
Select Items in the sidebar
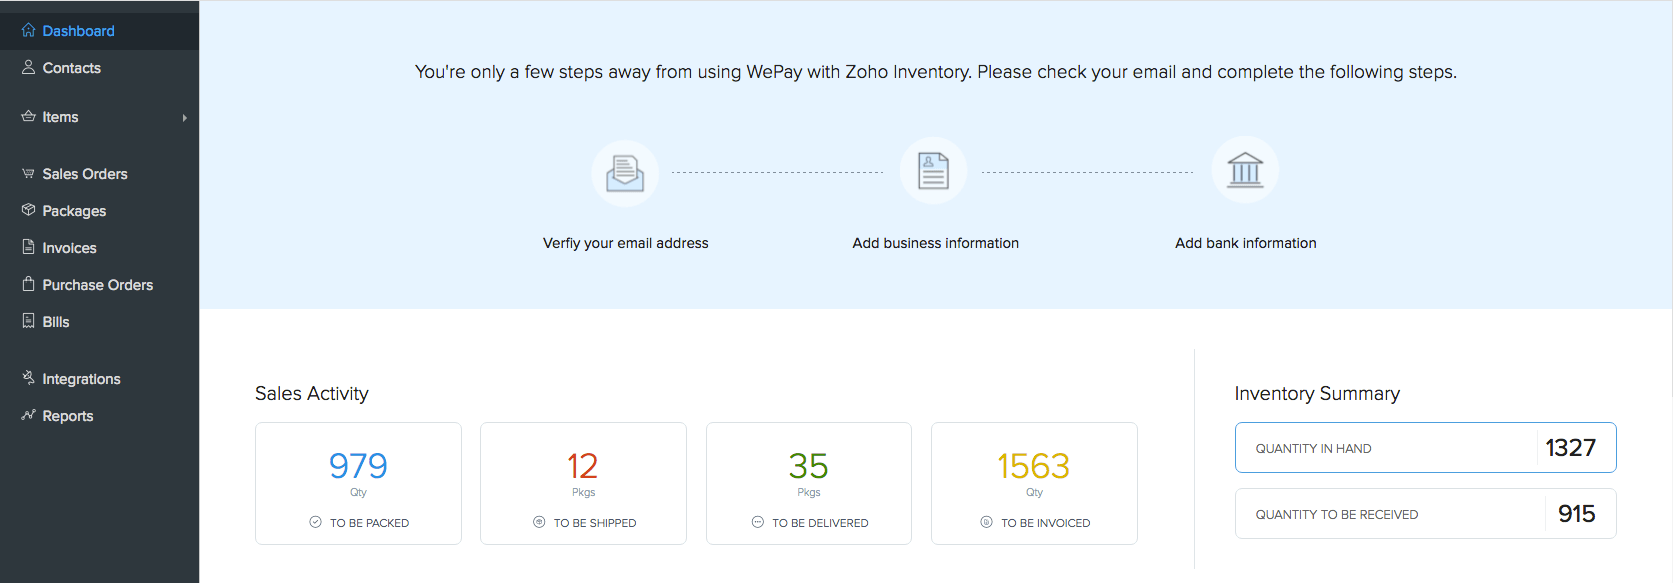tap(60, 117)
